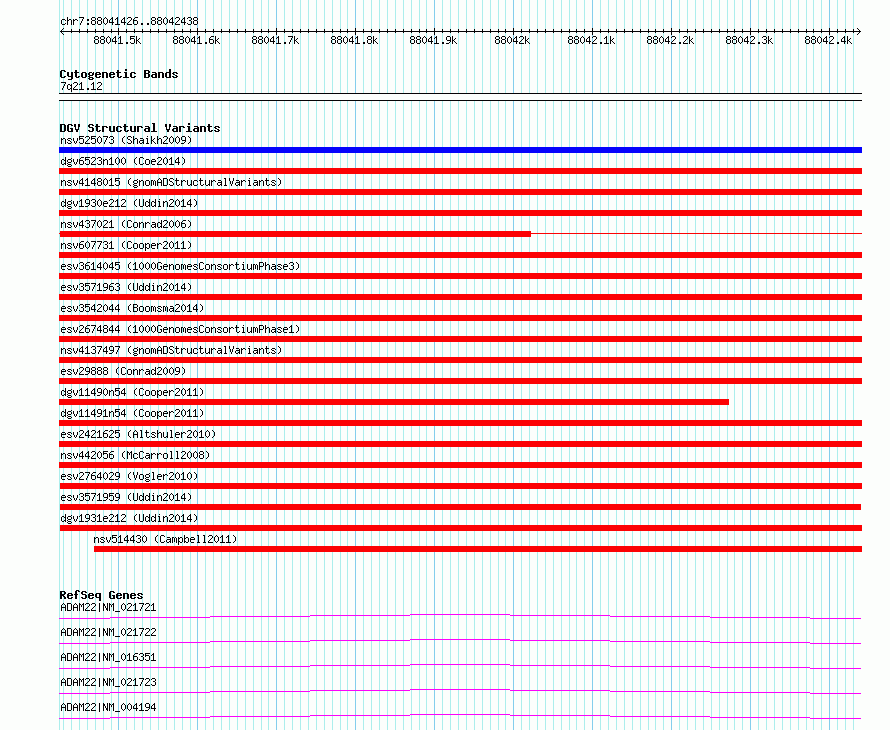Click the chr7:88041426..88042438 coordinate label
This screenshot has width=890, height=730.
point(129,22)
